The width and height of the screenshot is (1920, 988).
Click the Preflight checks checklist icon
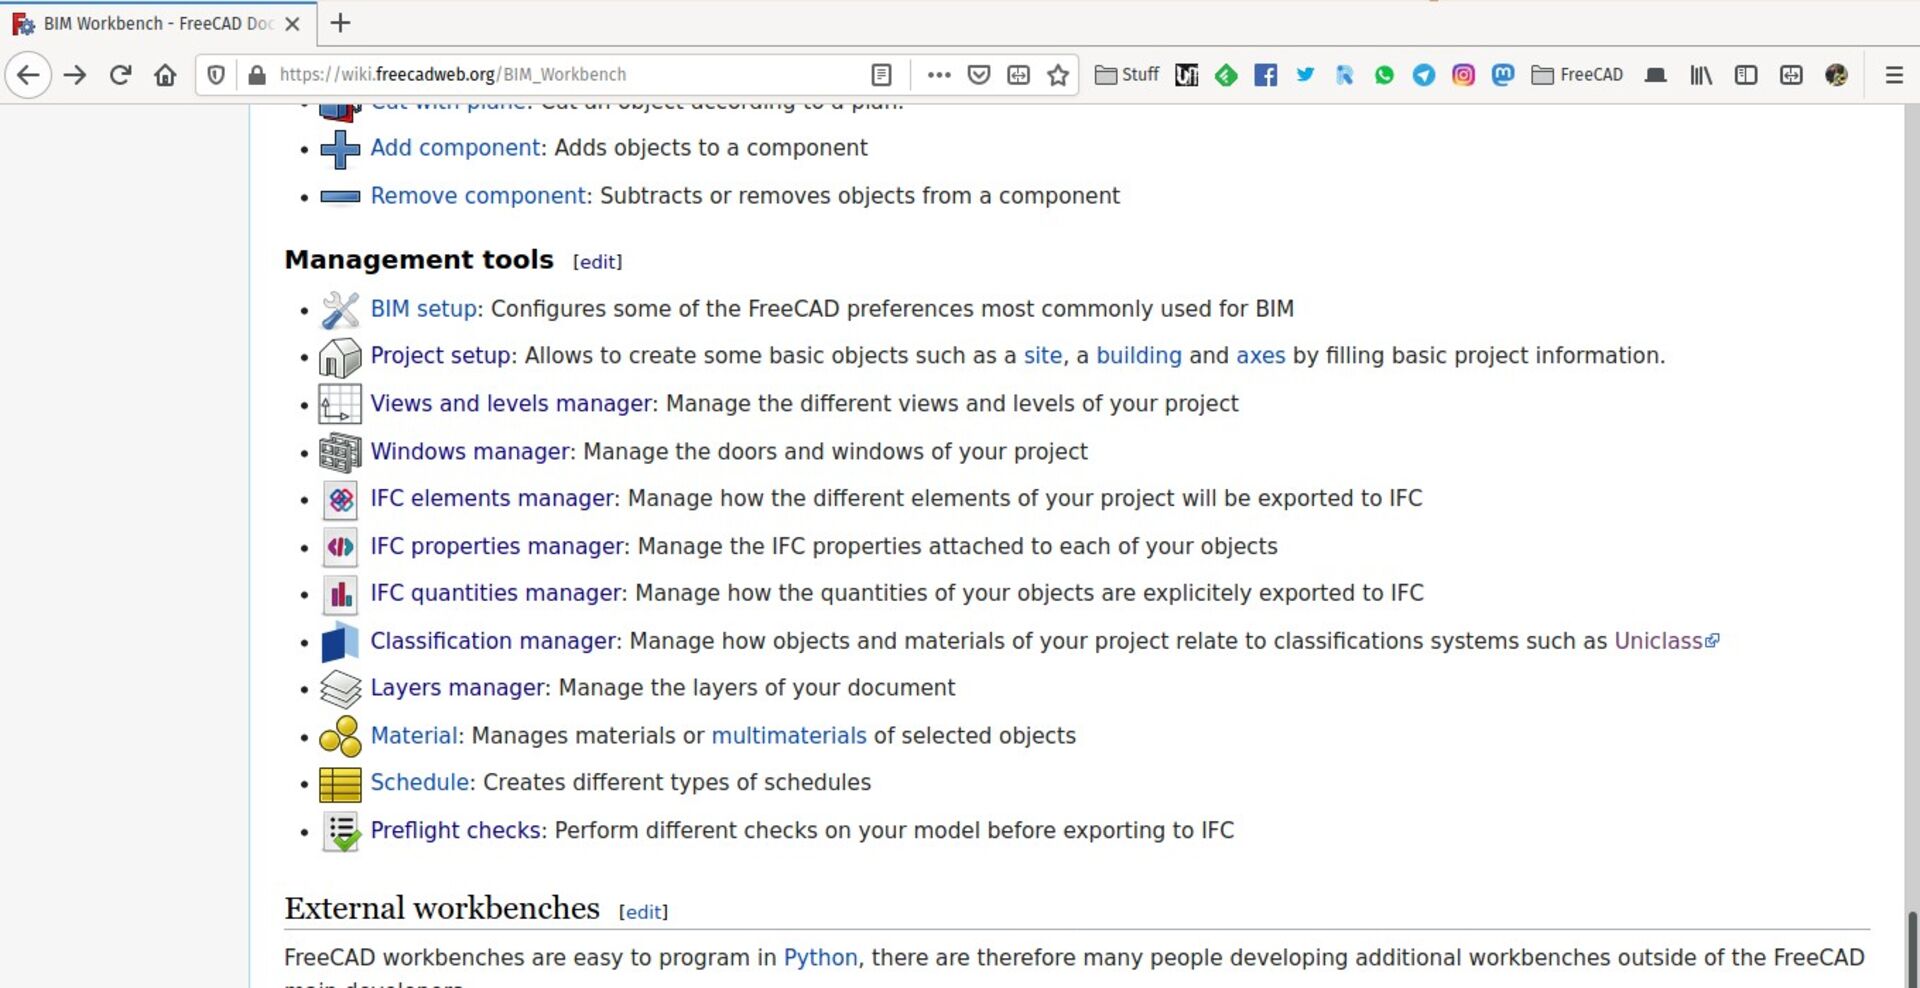[x=340, y=832]
